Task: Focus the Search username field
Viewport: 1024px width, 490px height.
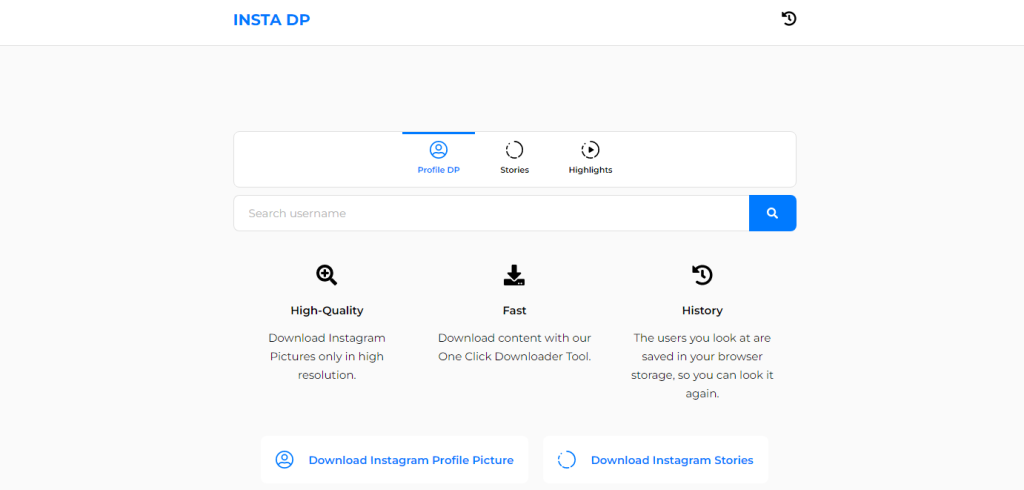Action: coord(491,213)
